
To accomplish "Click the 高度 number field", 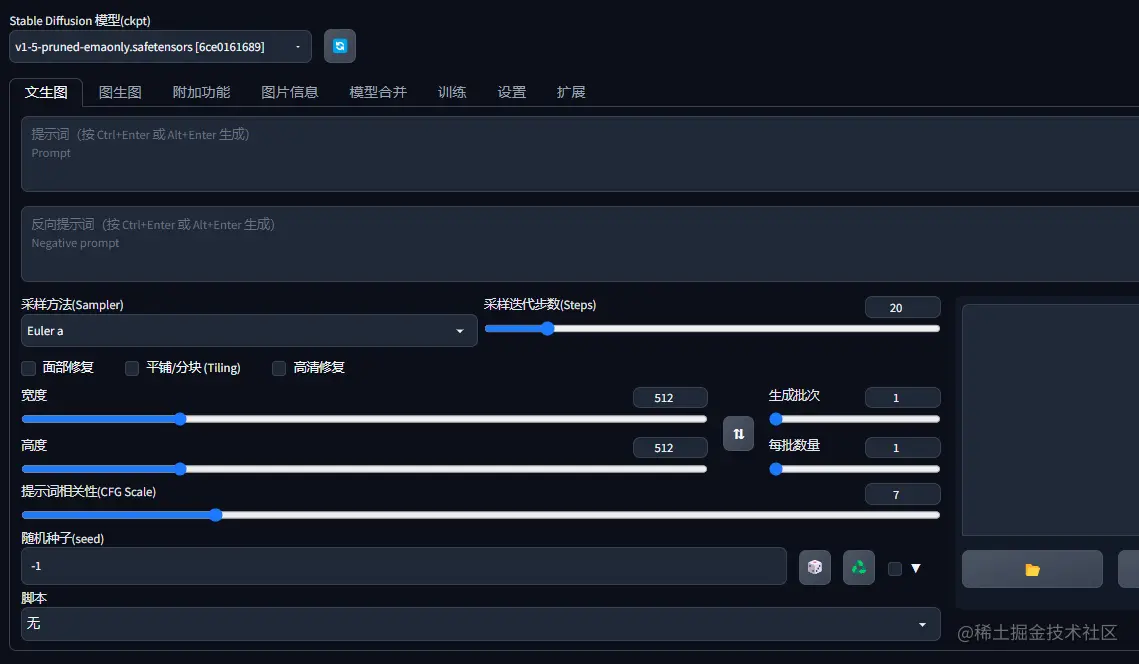I will [x=670, y=448].
